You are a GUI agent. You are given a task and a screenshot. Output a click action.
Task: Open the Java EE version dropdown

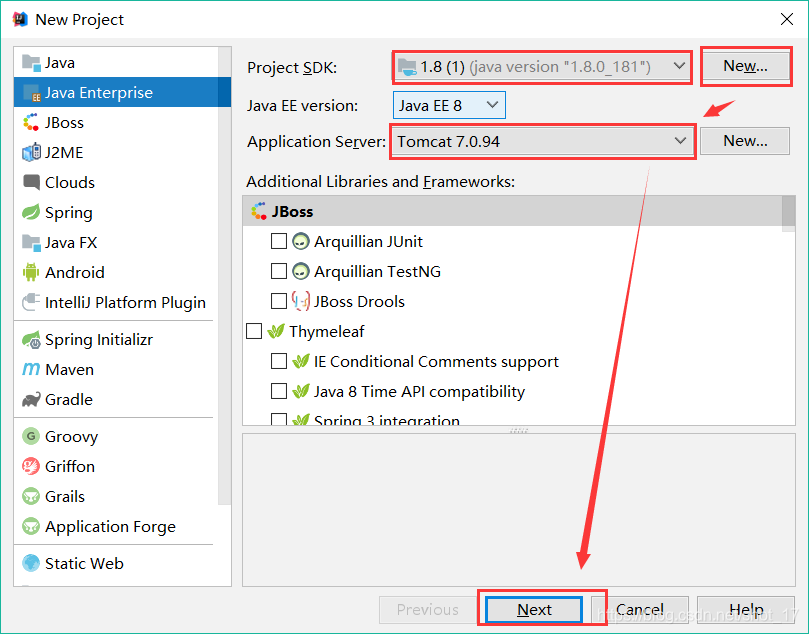[449, 105]
